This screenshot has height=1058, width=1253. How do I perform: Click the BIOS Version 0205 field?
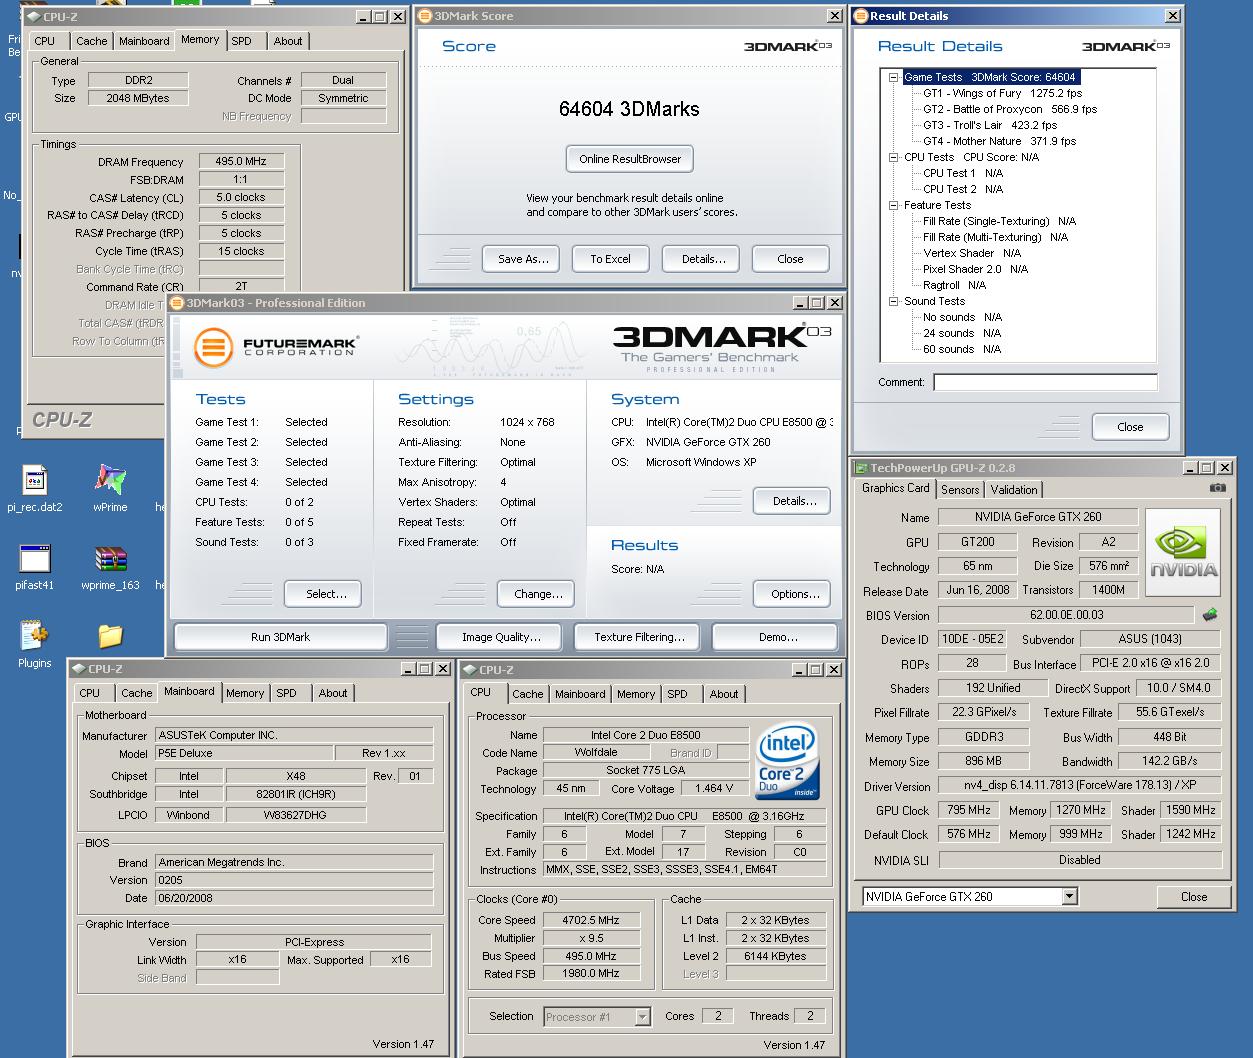point(293,880)
